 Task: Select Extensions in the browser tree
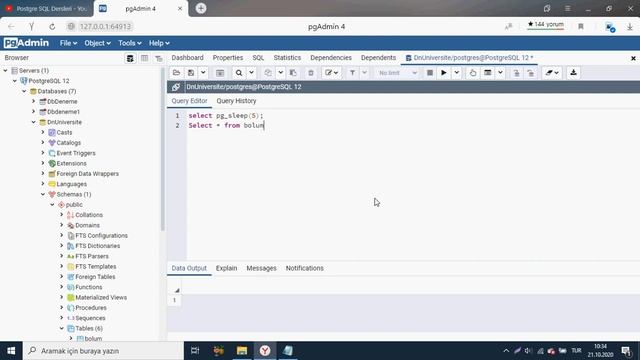[x=71, y=163]
